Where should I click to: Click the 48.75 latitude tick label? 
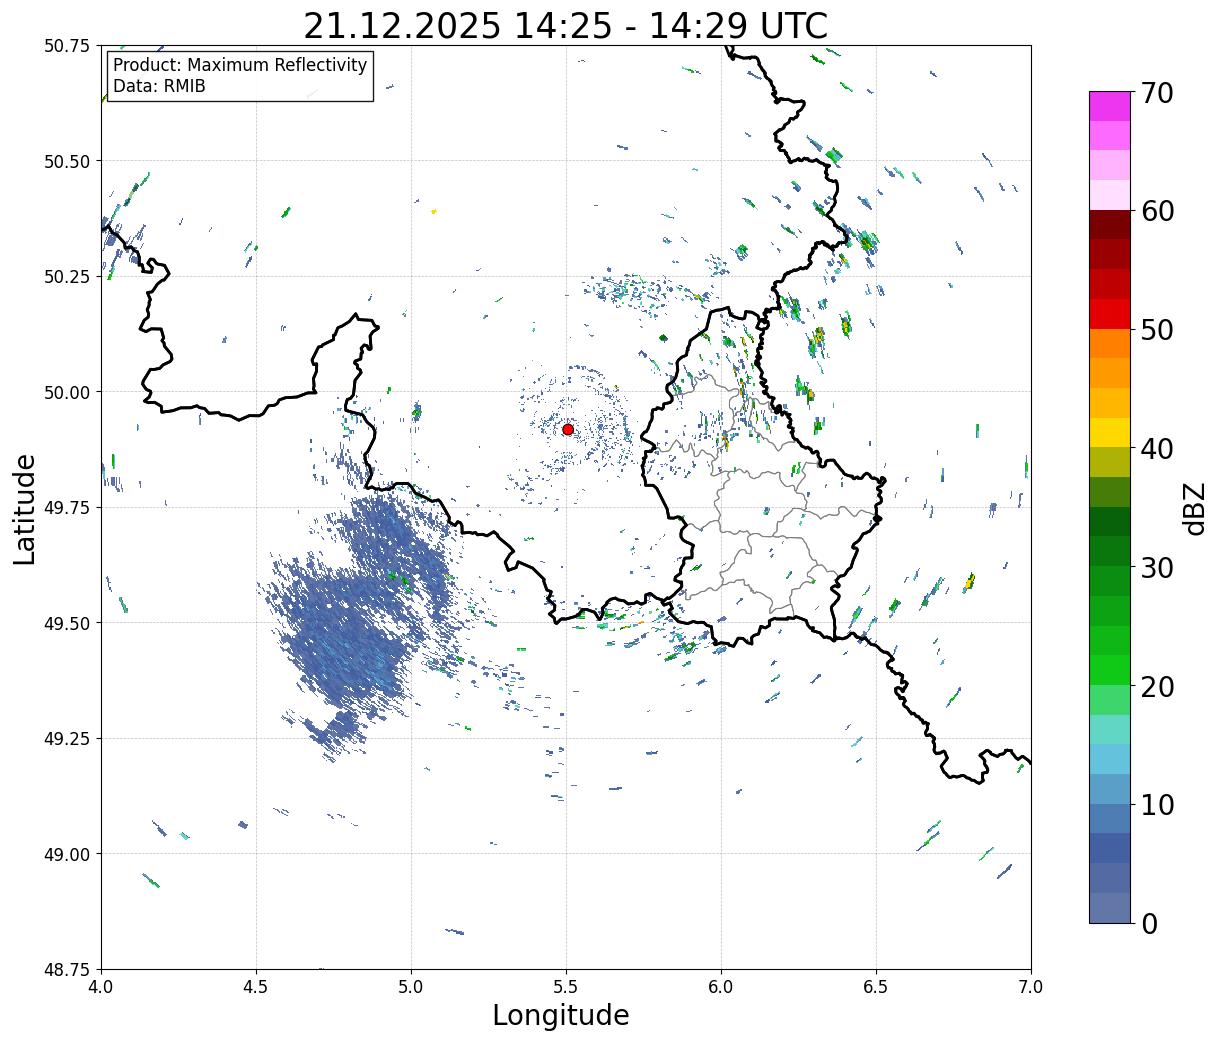coord(67,970)
